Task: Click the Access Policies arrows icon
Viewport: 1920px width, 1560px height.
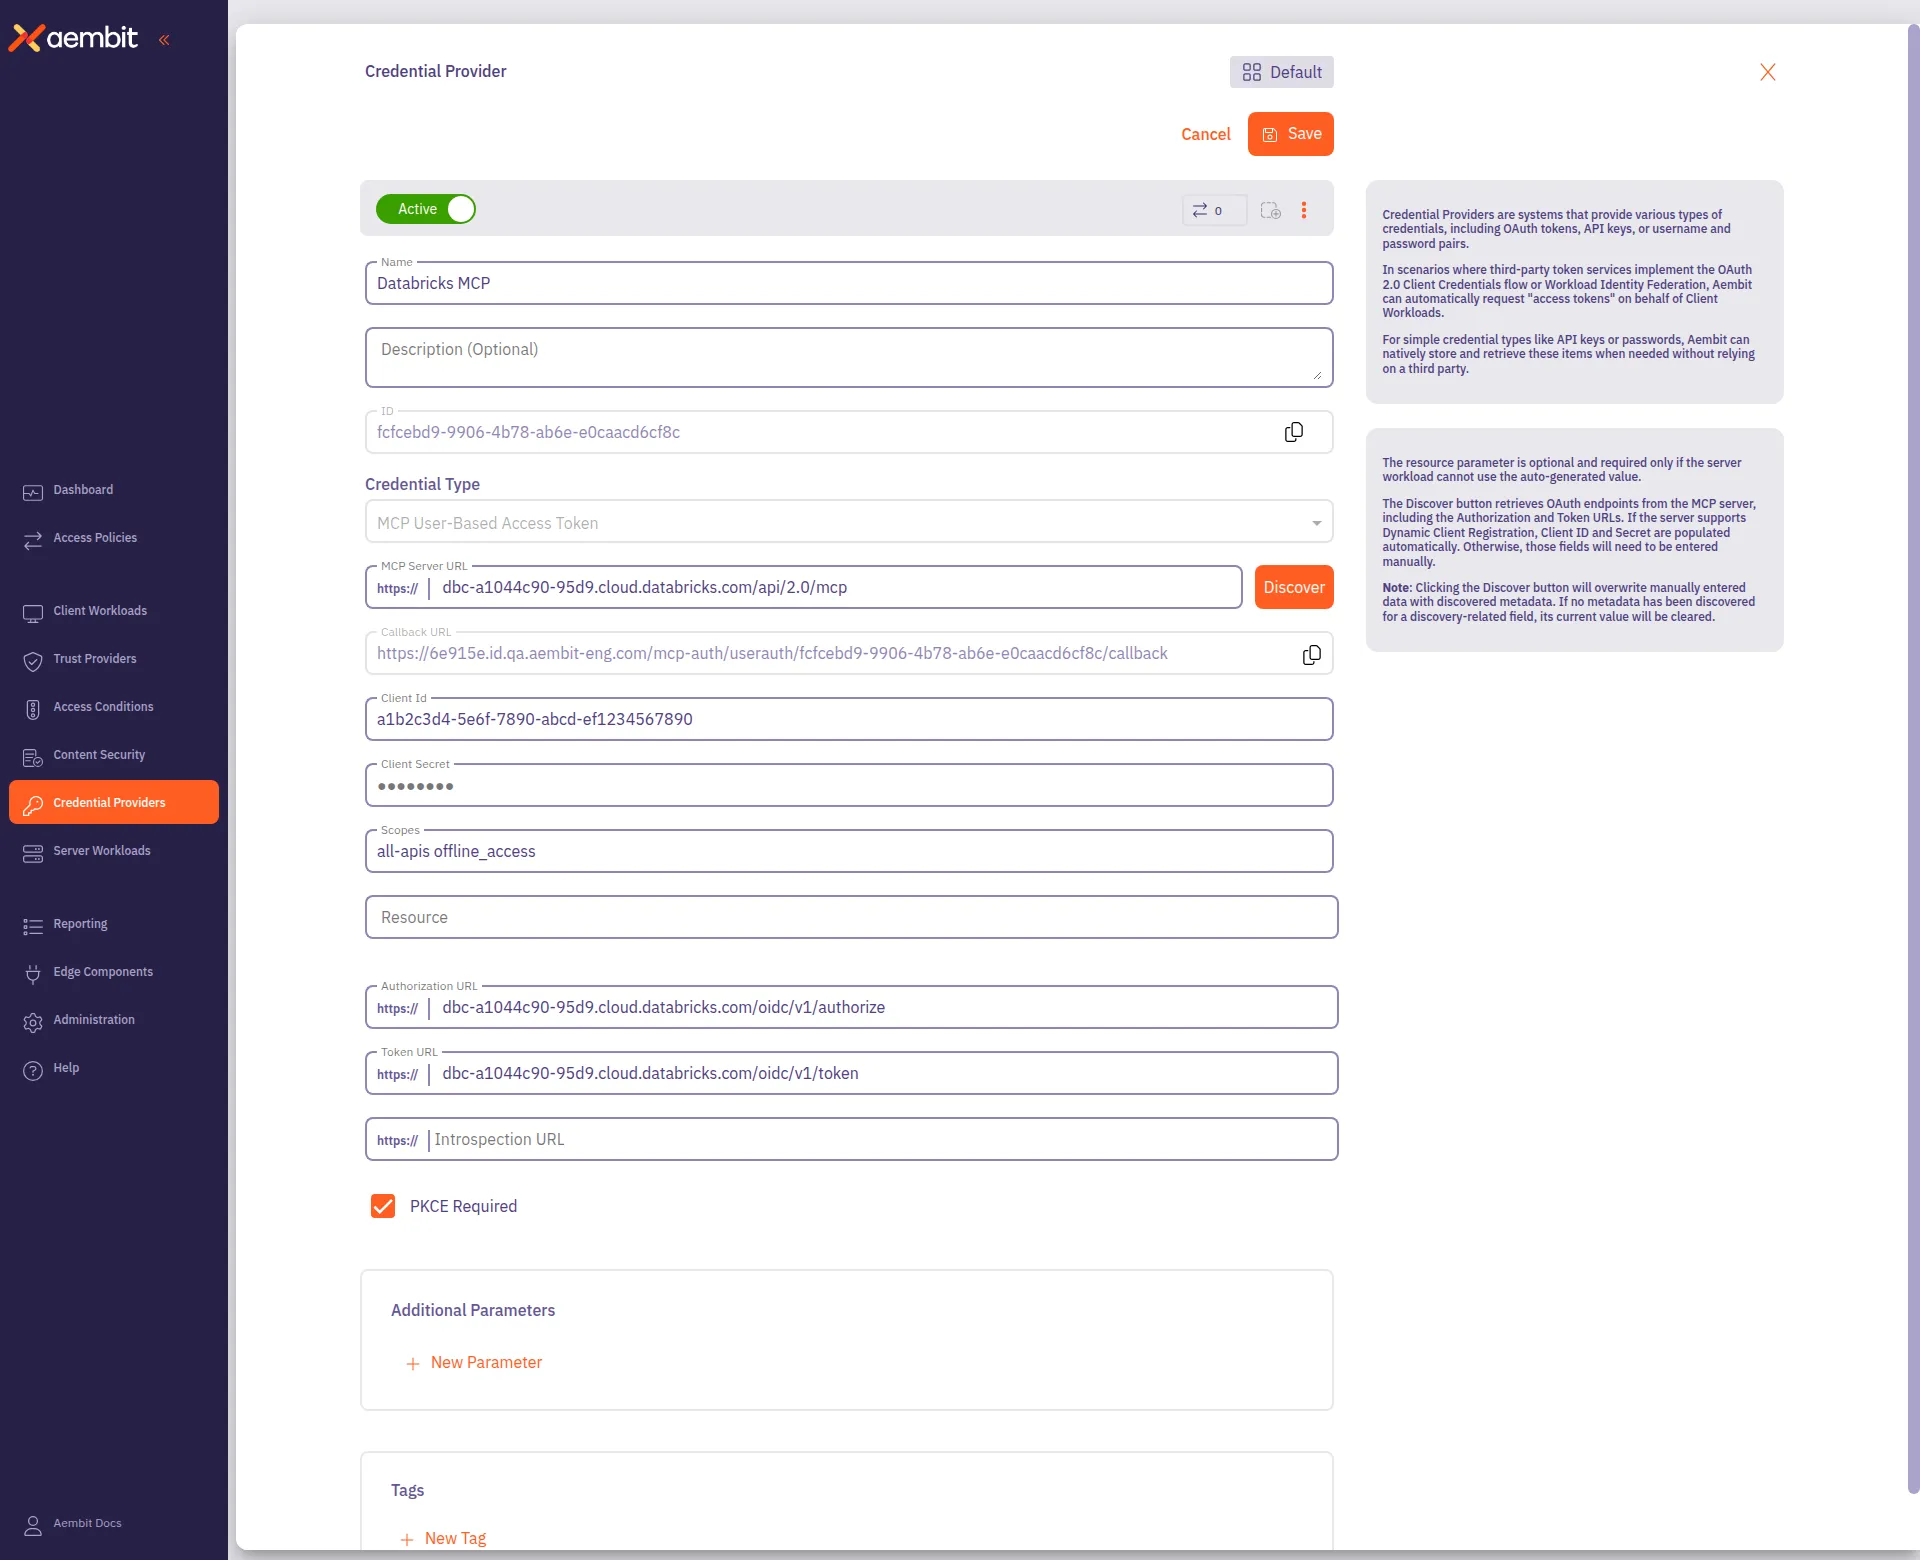Action: (33, 540)
